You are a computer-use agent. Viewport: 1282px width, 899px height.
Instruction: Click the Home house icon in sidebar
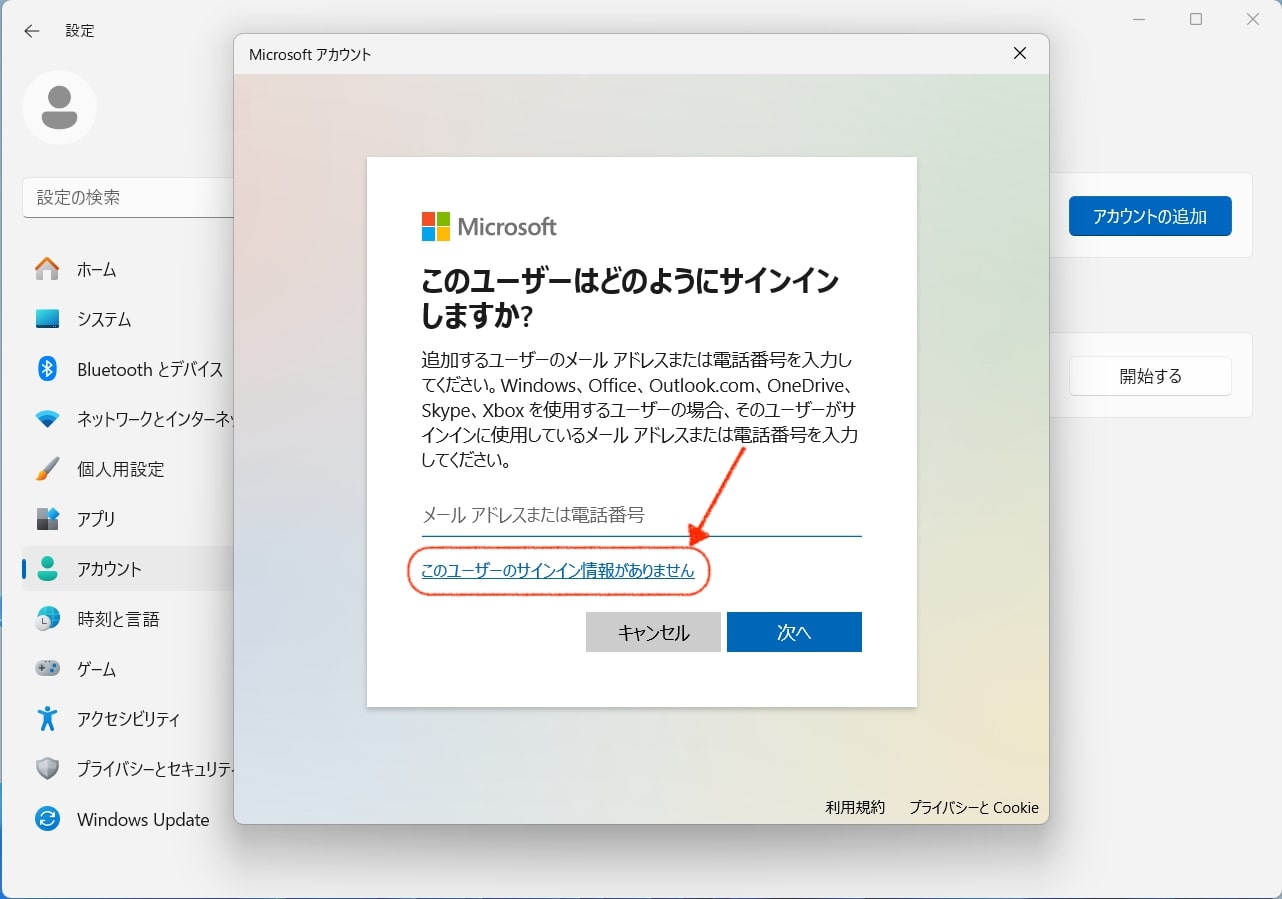(47, 269)
